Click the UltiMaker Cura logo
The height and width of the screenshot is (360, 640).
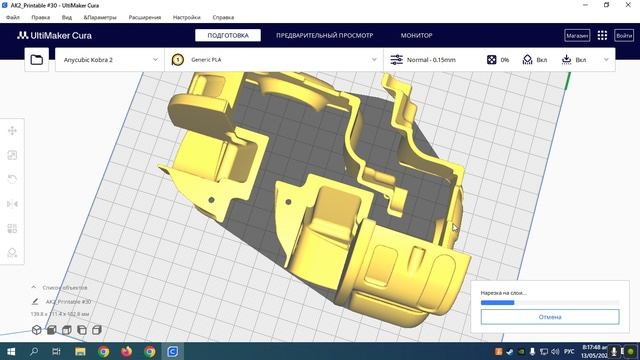click(x=54, y=36)
